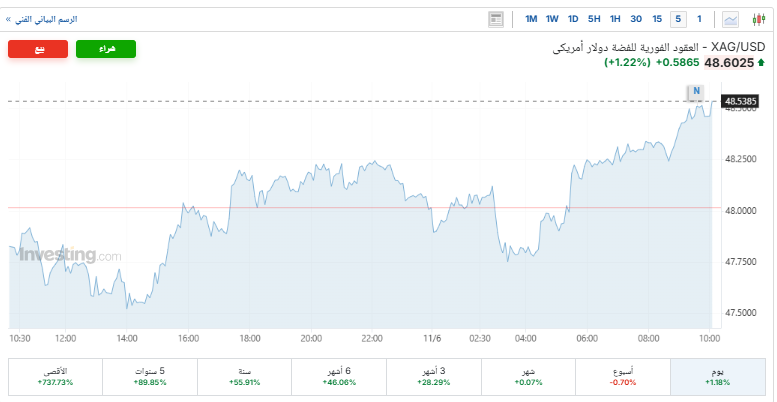
Task: Switch to the month (شهر) period tab
Action: [527, 376]
